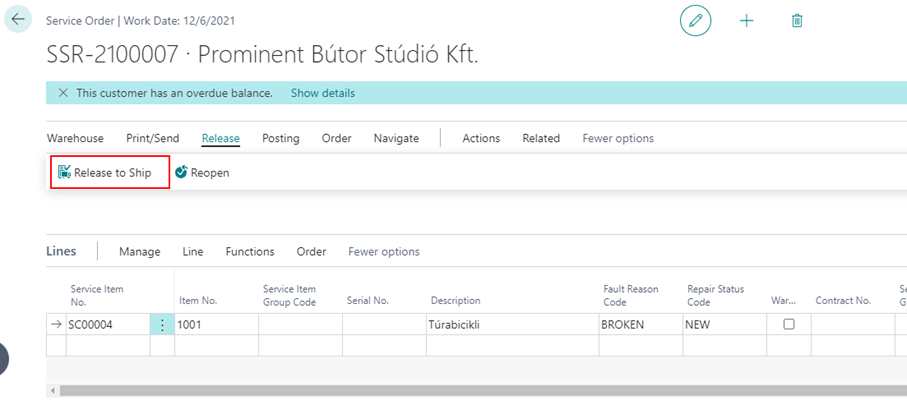This screenshot has height=414, width=907.
Task: Click the trash delete icon
Action: (x=797, y=20)
